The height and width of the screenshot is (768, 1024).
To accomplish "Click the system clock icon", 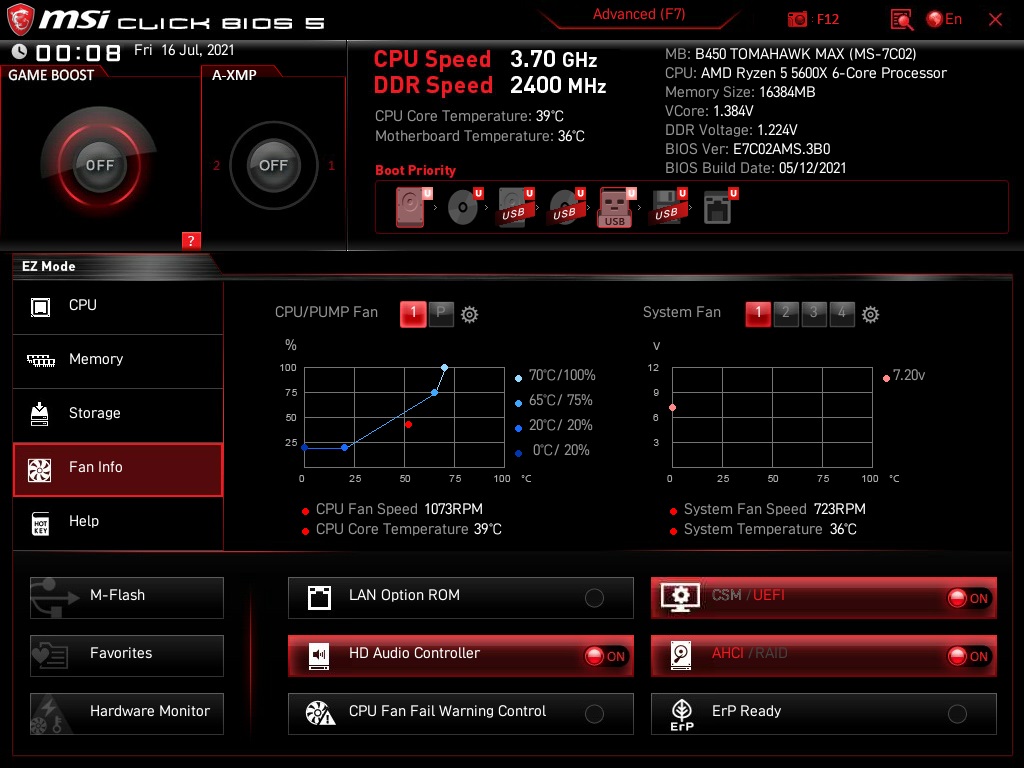I will pyautogui.click(x=20, y=52).
